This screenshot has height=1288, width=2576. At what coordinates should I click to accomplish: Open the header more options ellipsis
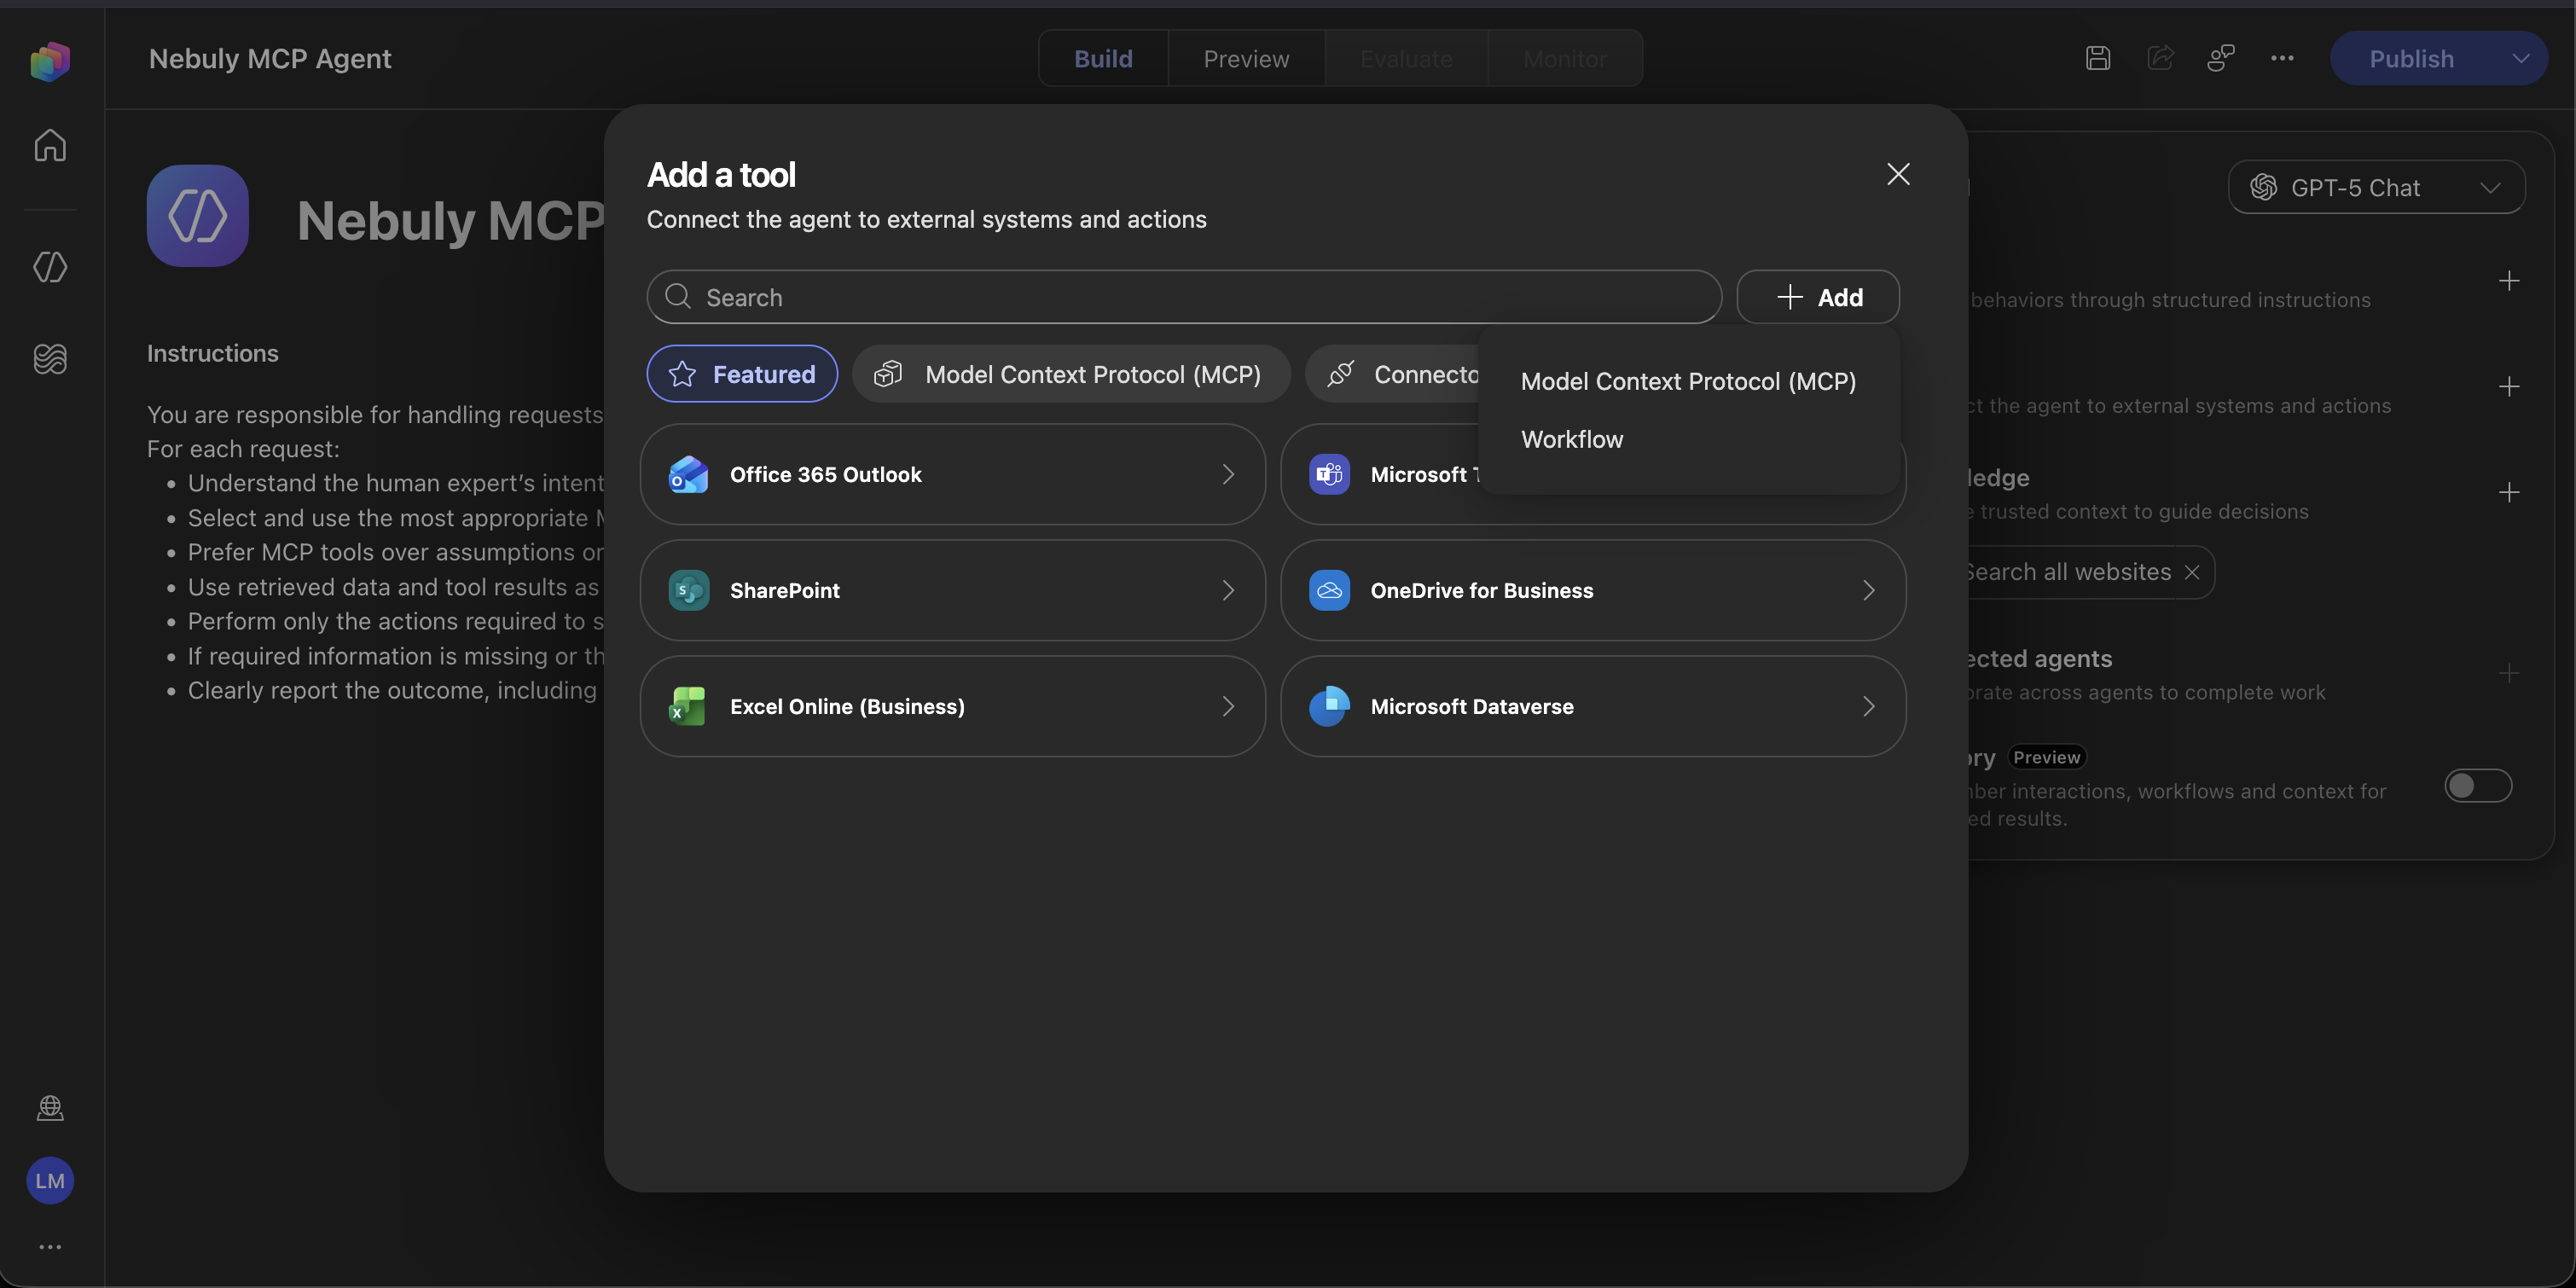point(2282,58)
